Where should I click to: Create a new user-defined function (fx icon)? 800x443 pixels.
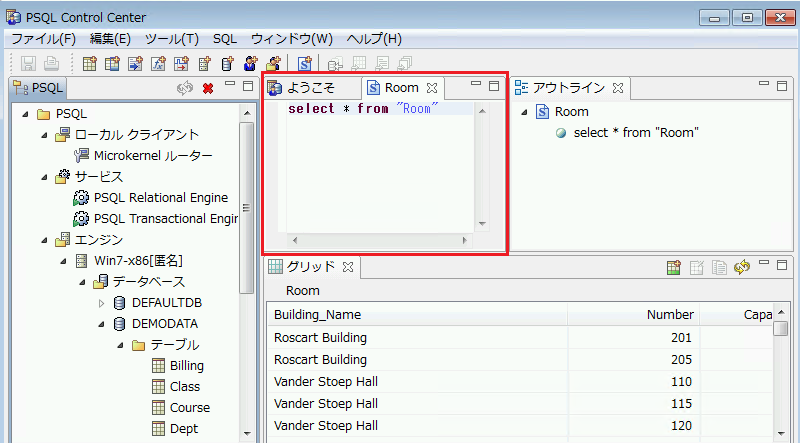[x=159, y=64]
